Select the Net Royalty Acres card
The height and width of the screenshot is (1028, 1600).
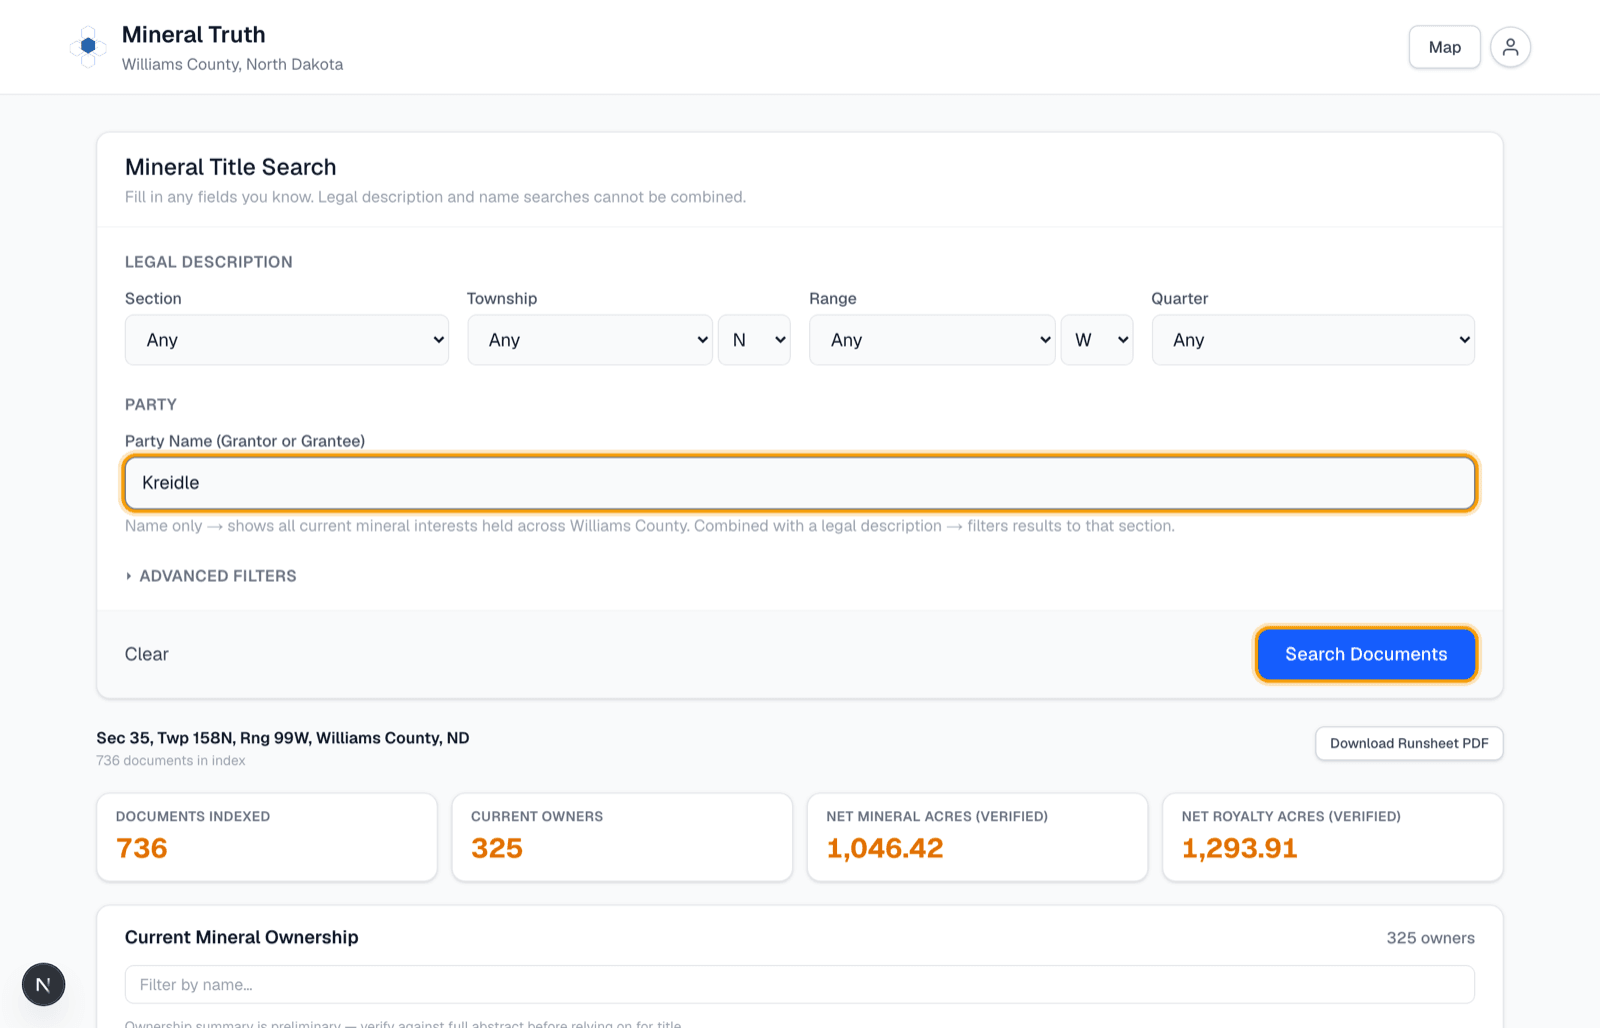click(1332, 837)
